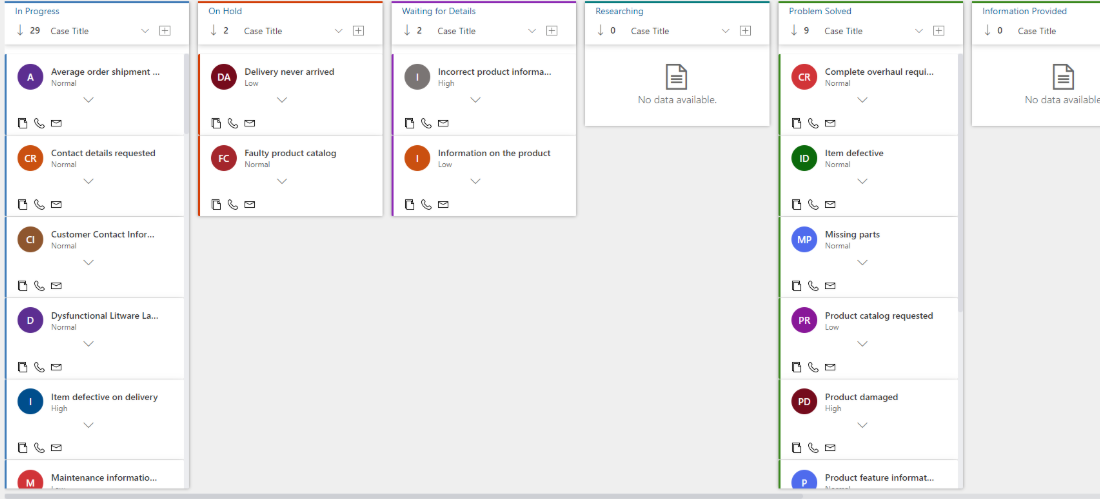
Task: Expand the Faulty product catalog card details
Action: [x=282, y=182]
